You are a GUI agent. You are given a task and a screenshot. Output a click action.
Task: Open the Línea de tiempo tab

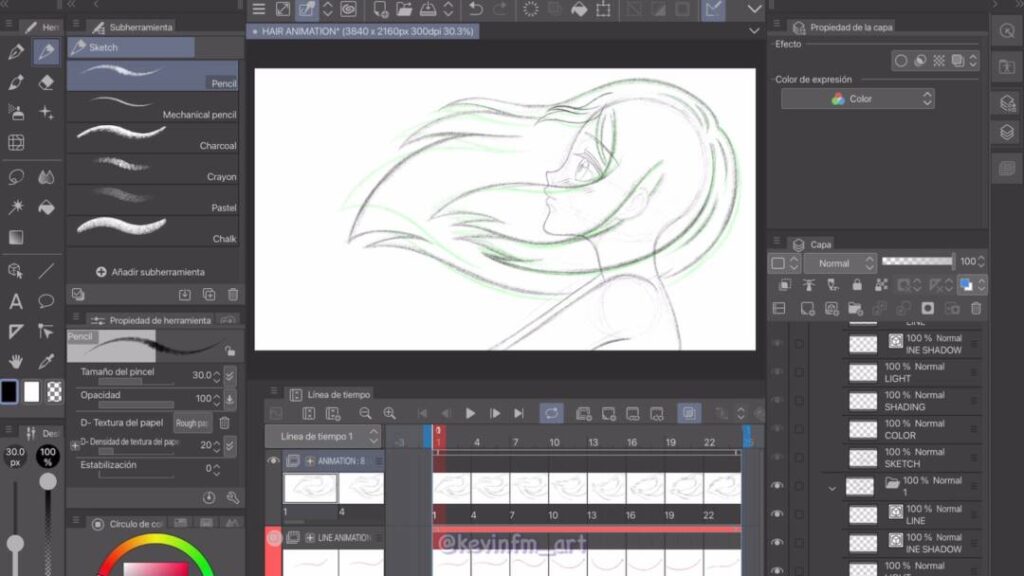330,394
